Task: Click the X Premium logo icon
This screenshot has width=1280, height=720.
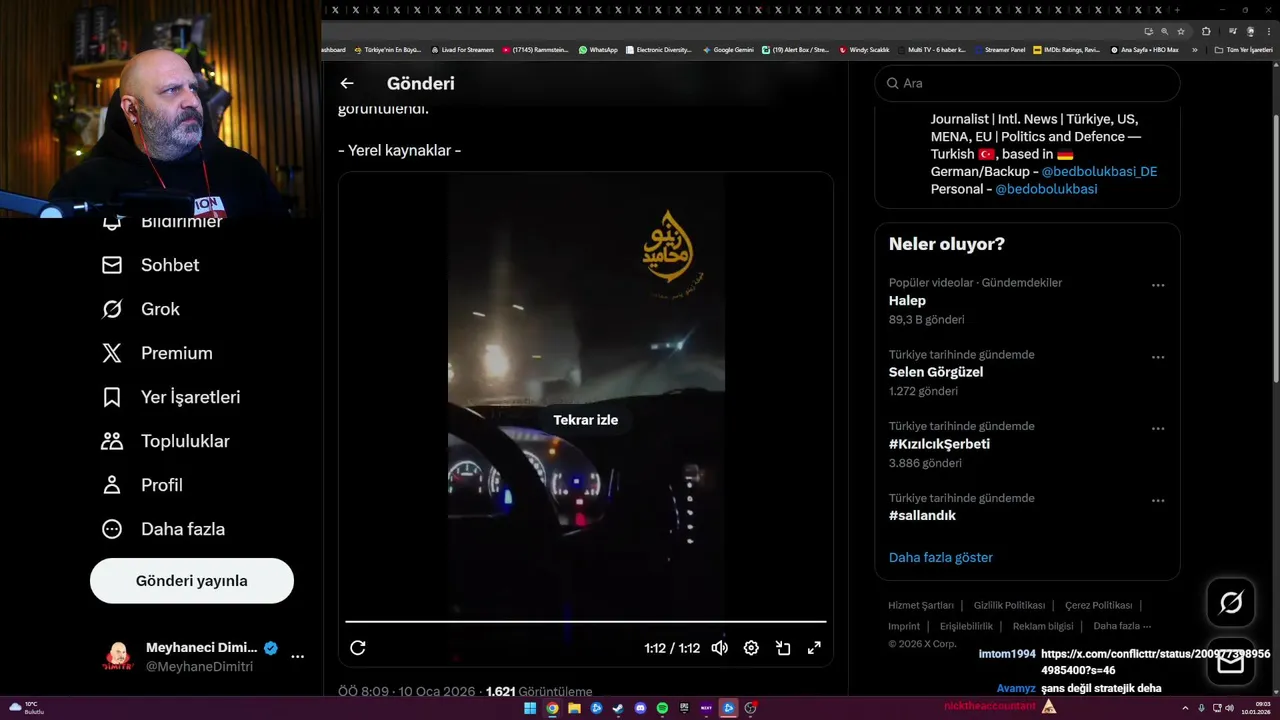Action: (x=112, y=353)
